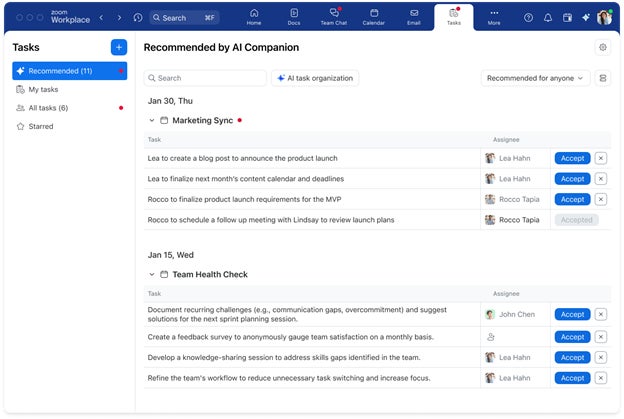Image resolution: width=624 pixels, height=419 pixels.
Task: Open task settings gear icon
Action: [x=603, y=47]
